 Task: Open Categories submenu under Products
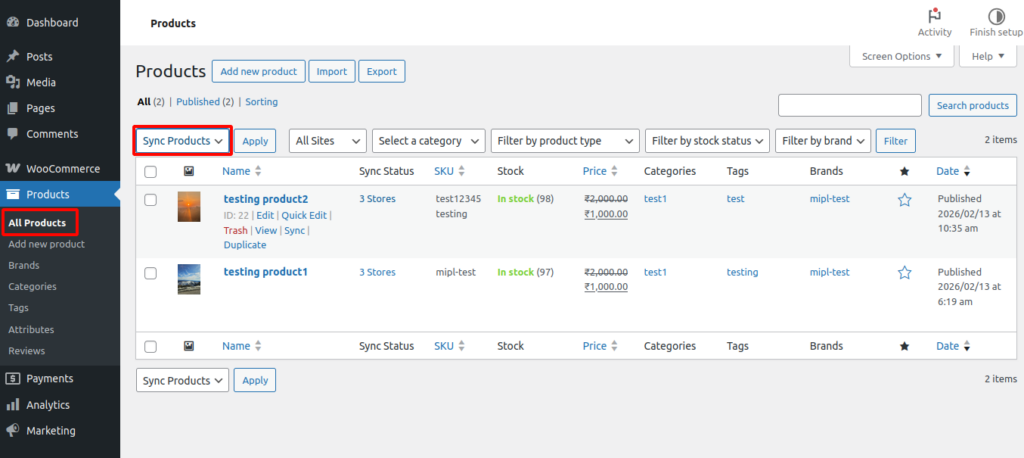(32, 286)
